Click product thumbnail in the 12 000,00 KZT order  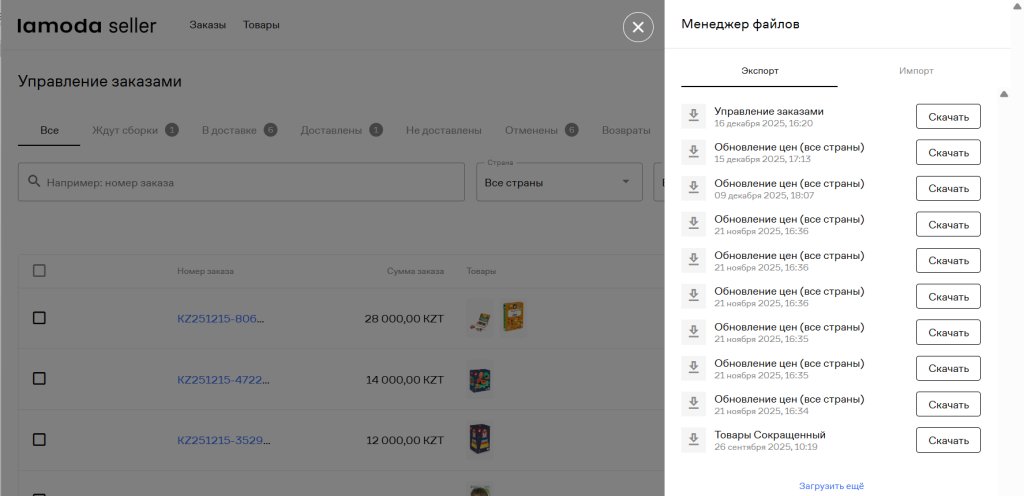(479, 439)
